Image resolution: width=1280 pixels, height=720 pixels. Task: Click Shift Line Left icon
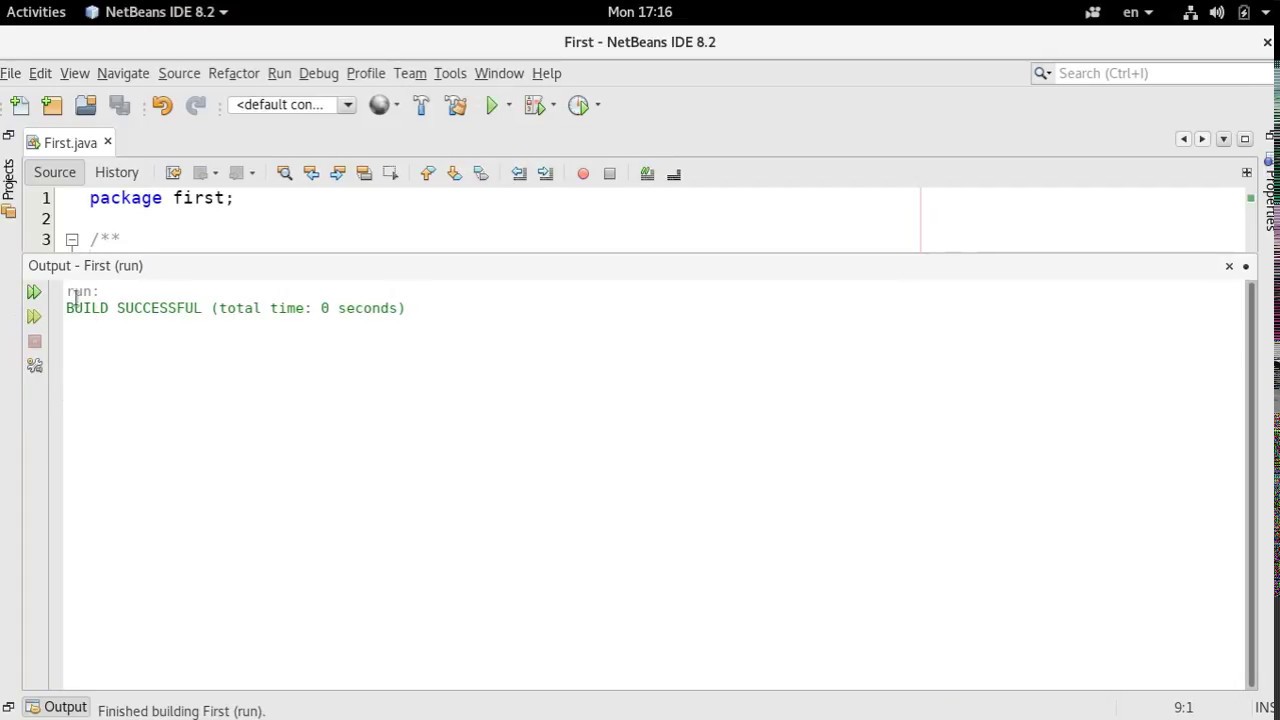click(519, 173)
